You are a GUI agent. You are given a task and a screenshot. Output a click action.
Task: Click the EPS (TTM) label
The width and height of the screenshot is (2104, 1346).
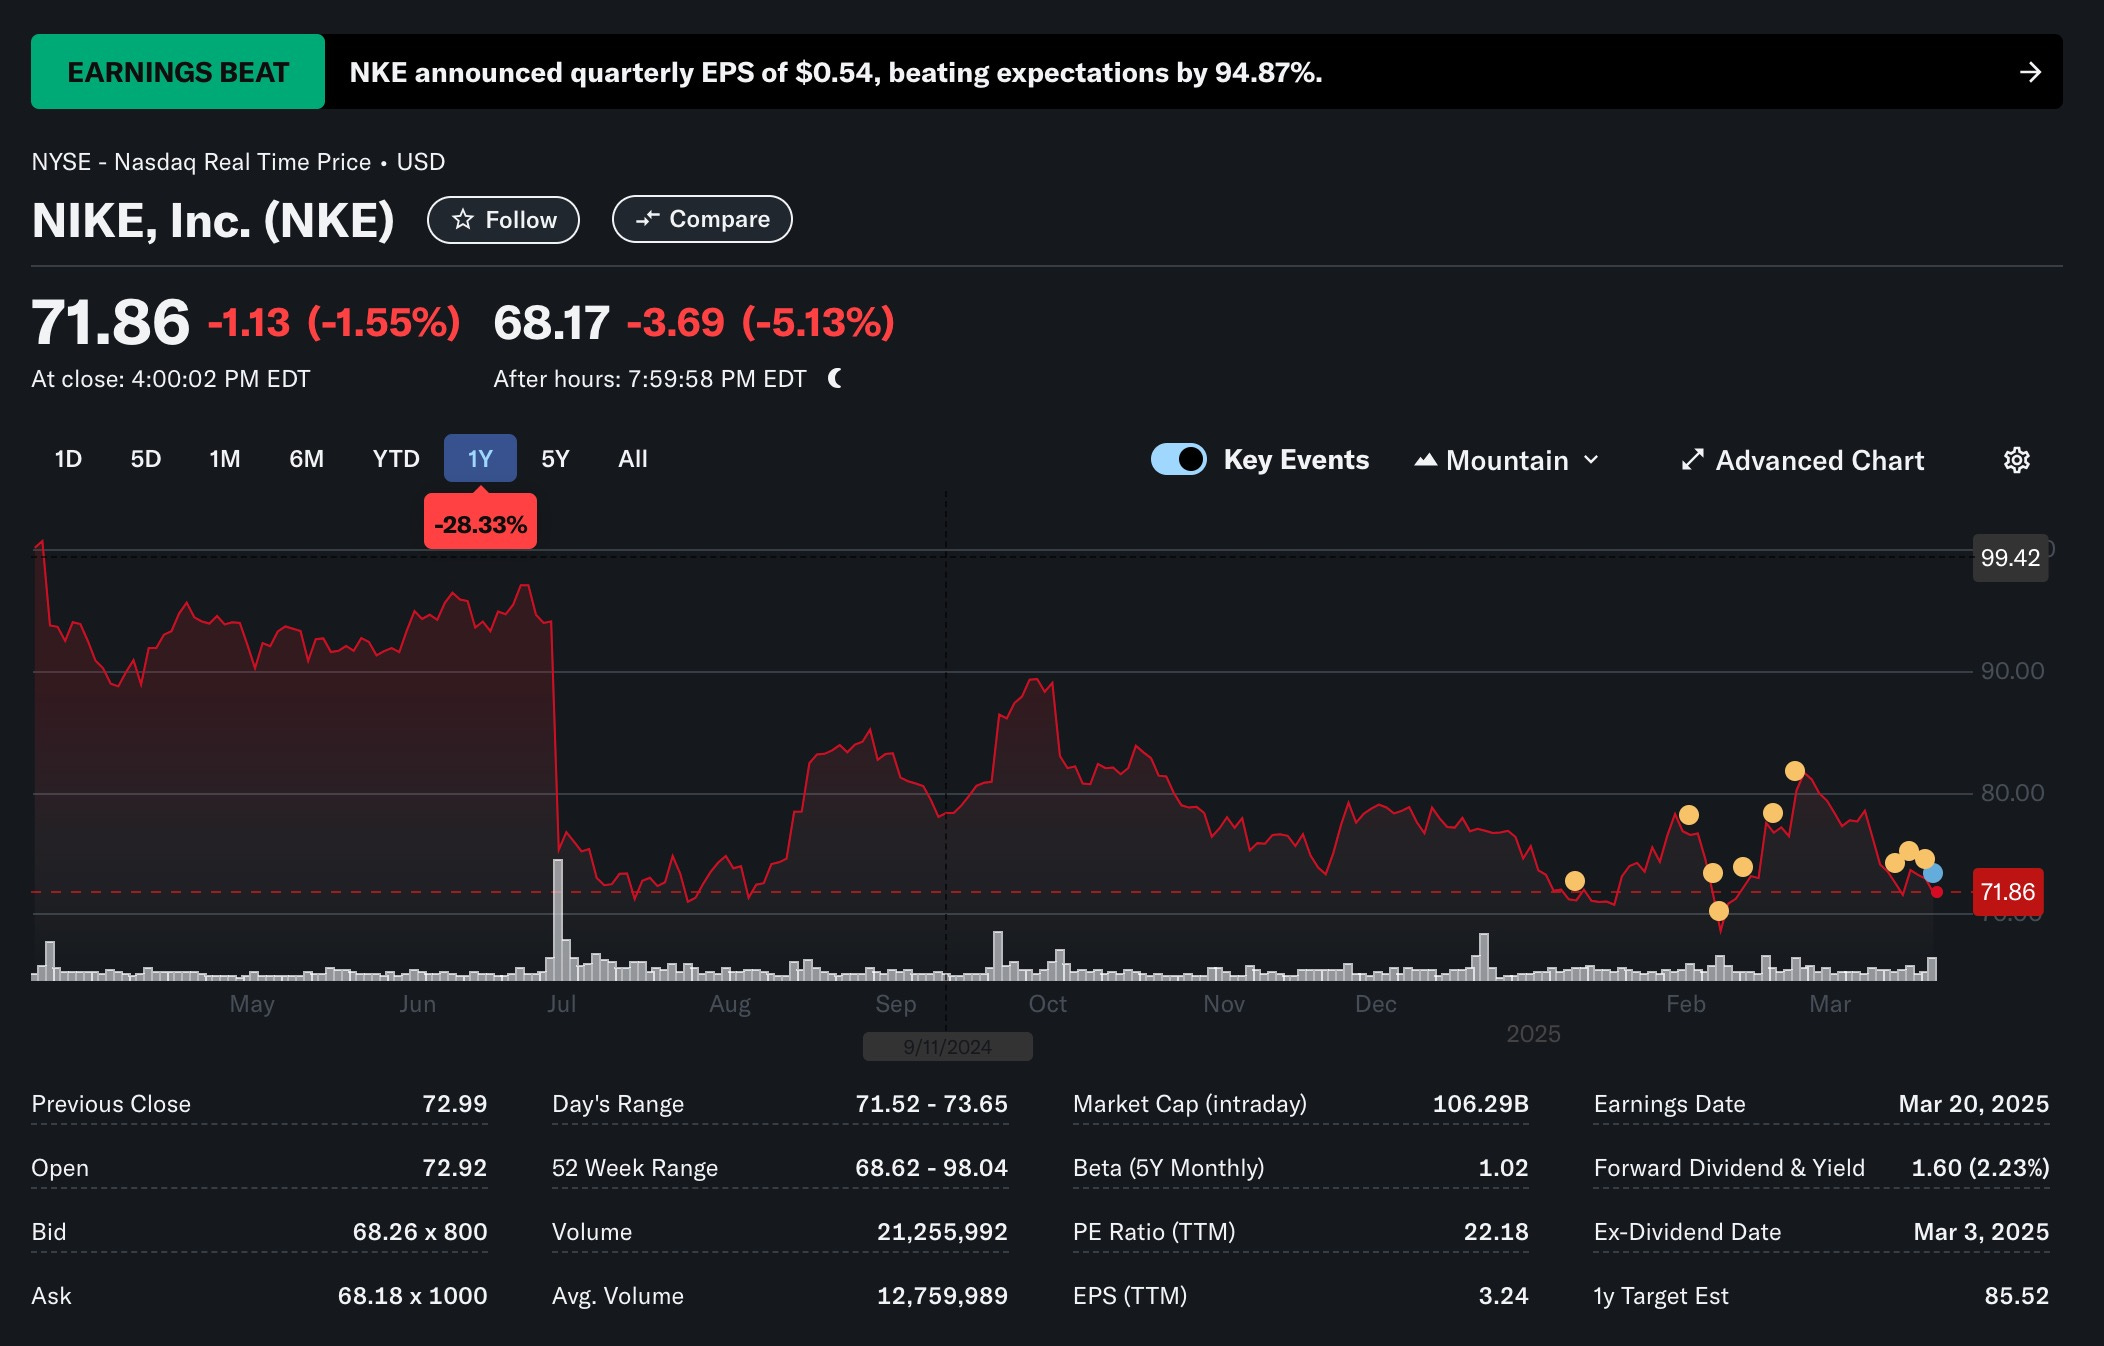click(x=1130, y=1296)
